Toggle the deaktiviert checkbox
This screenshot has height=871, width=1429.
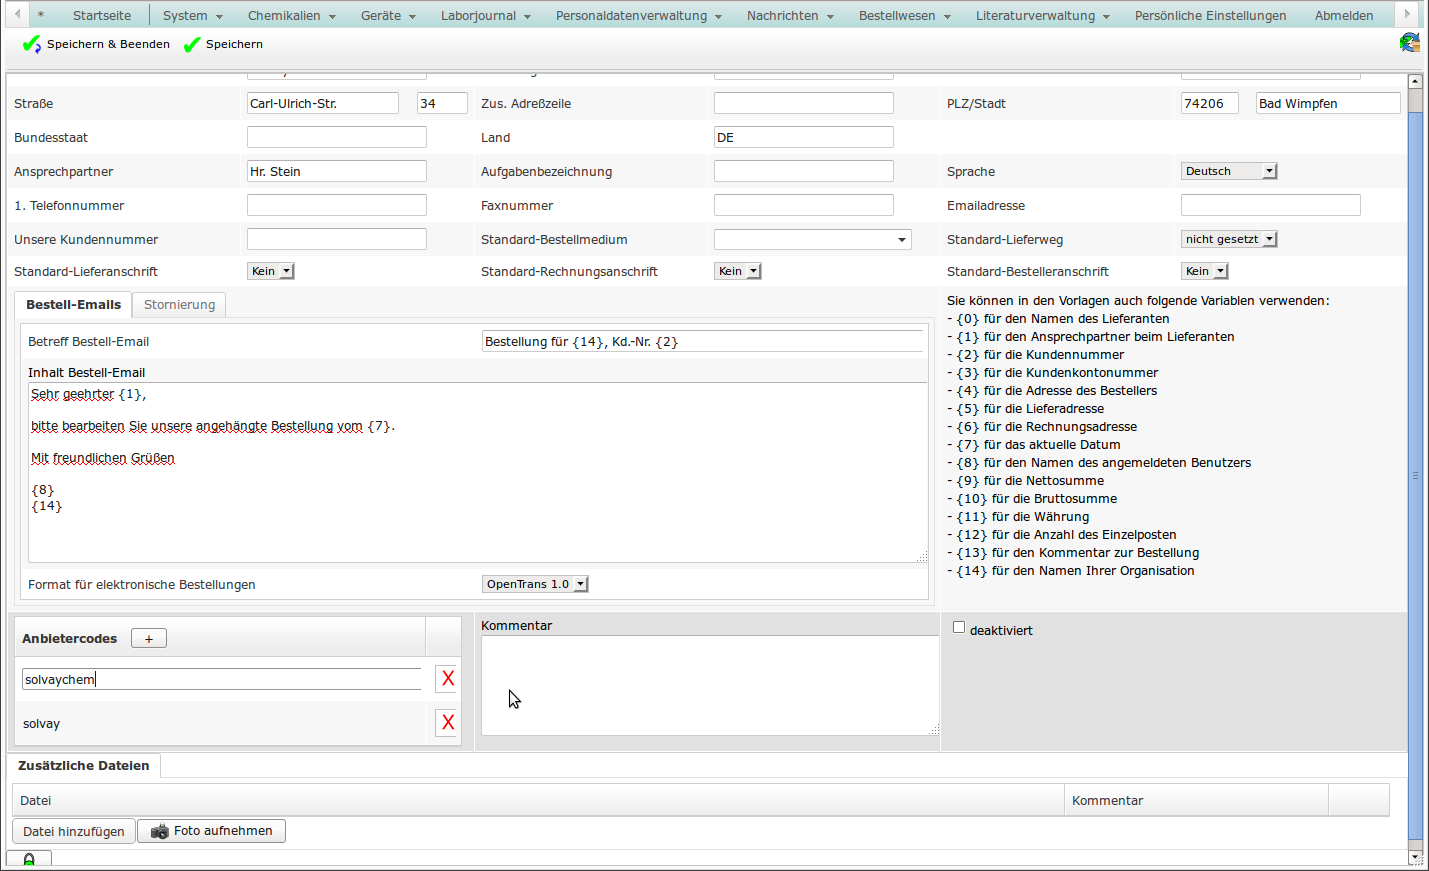959,628
